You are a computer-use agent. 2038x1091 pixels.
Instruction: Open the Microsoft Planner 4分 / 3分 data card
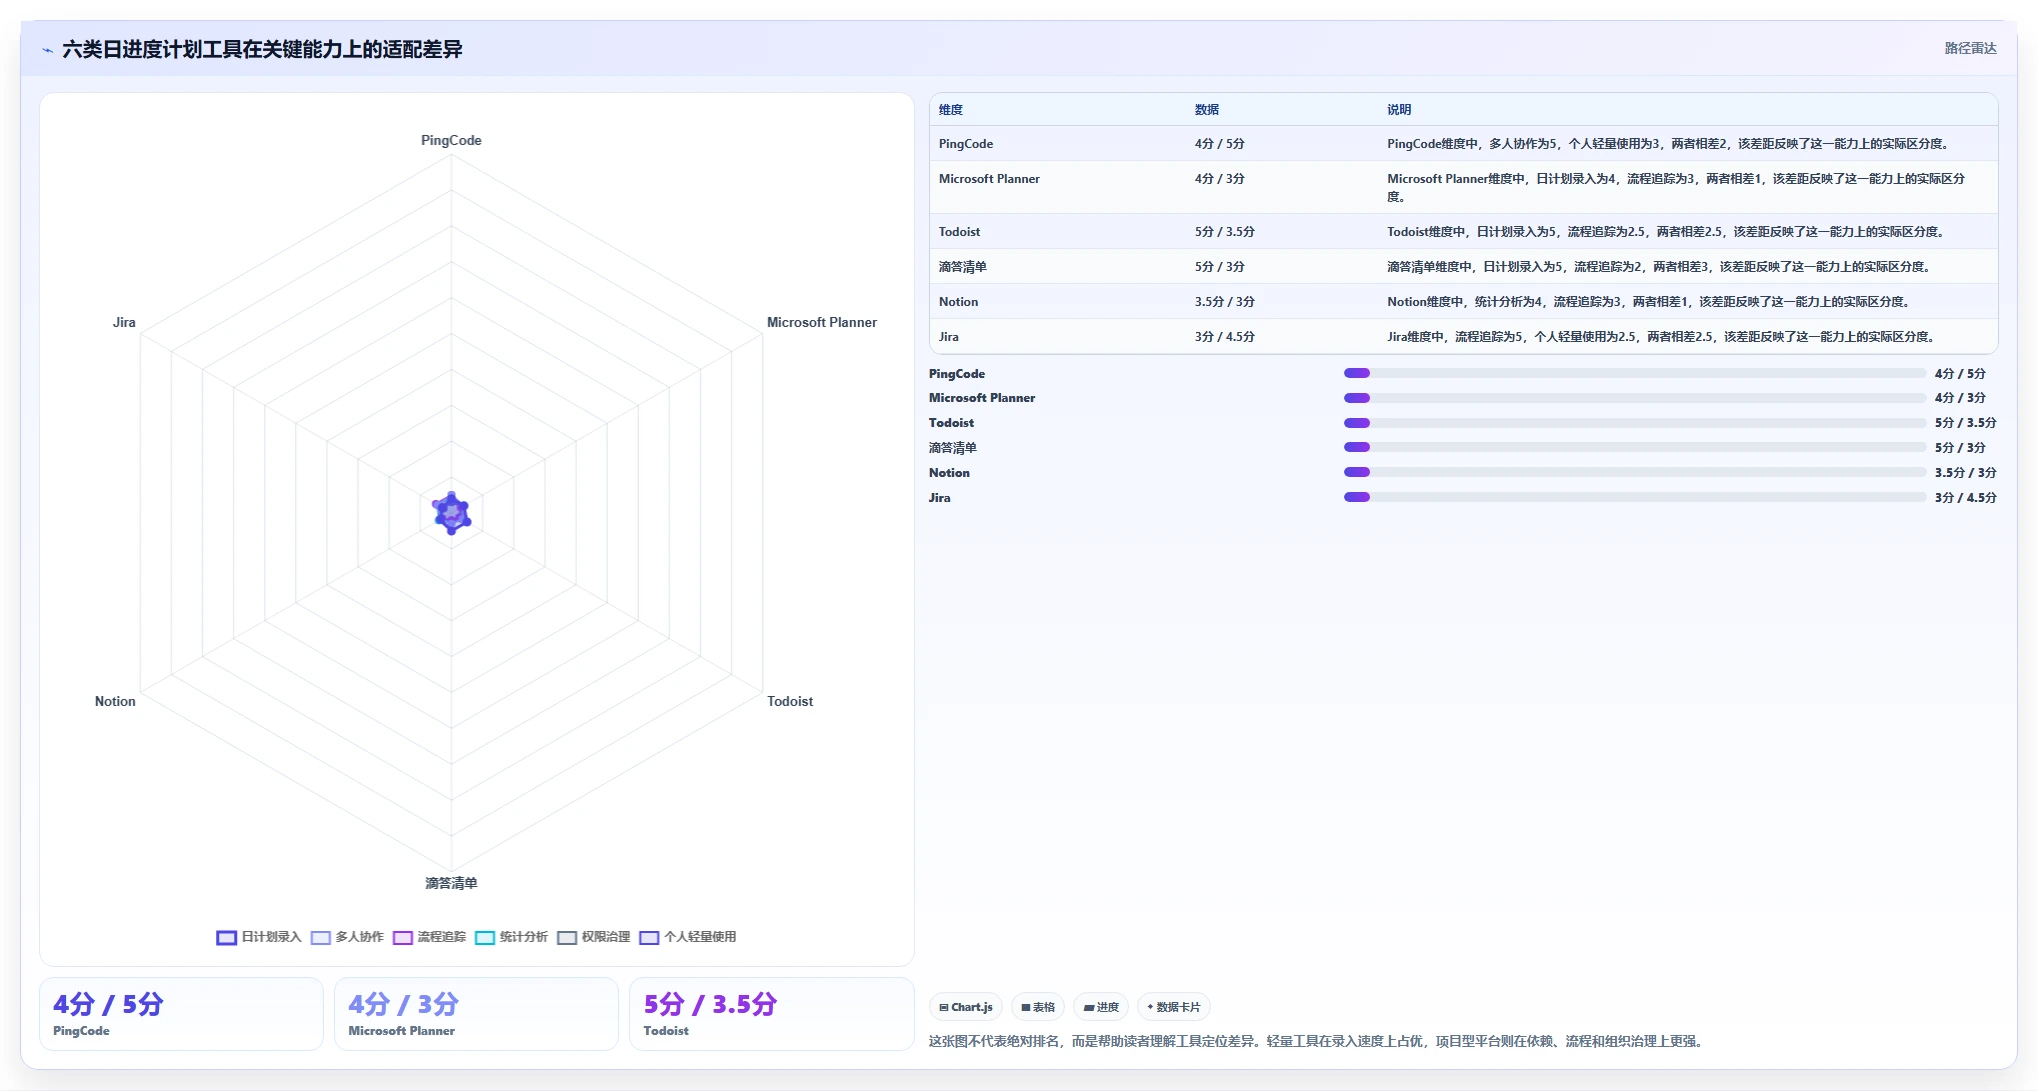[476, 1014]
